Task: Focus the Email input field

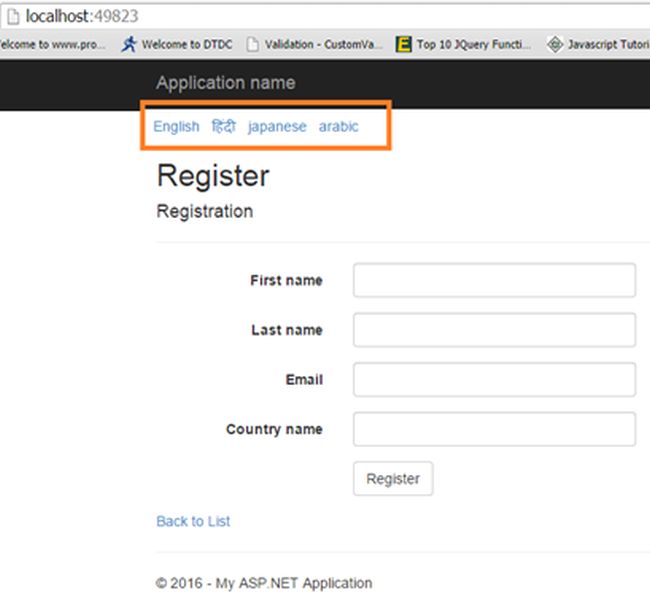Action: click(494, 379)
